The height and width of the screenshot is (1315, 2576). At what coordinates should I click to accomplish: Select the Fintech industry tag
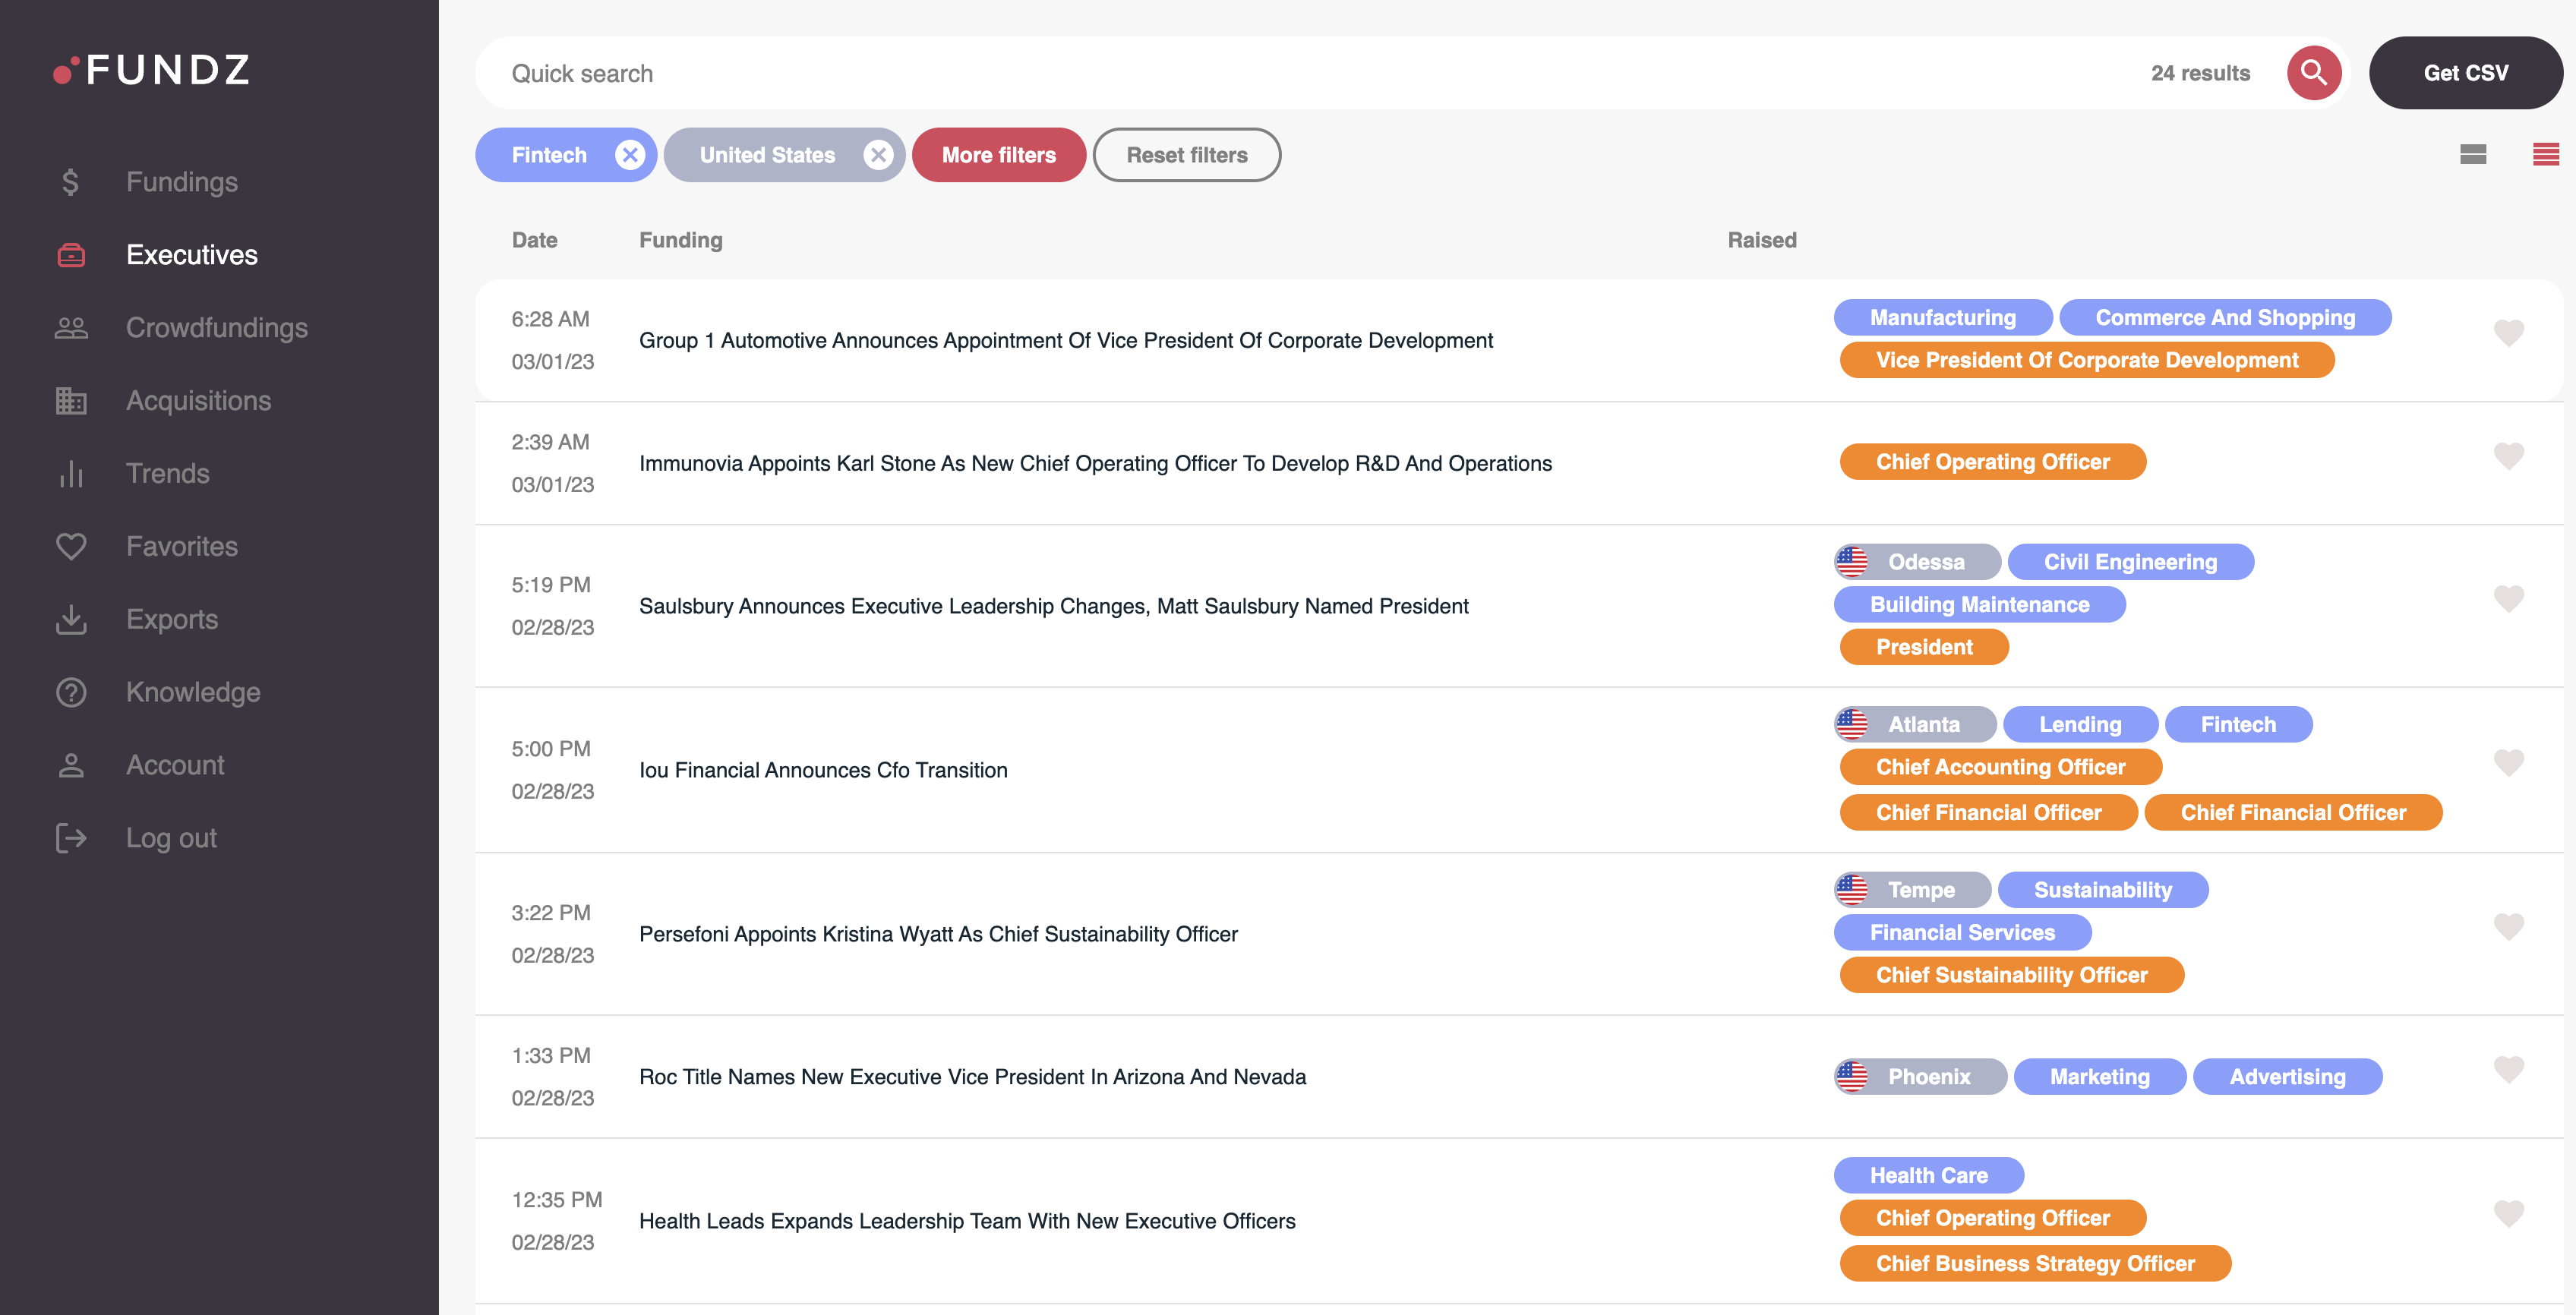click(2239, 724)
